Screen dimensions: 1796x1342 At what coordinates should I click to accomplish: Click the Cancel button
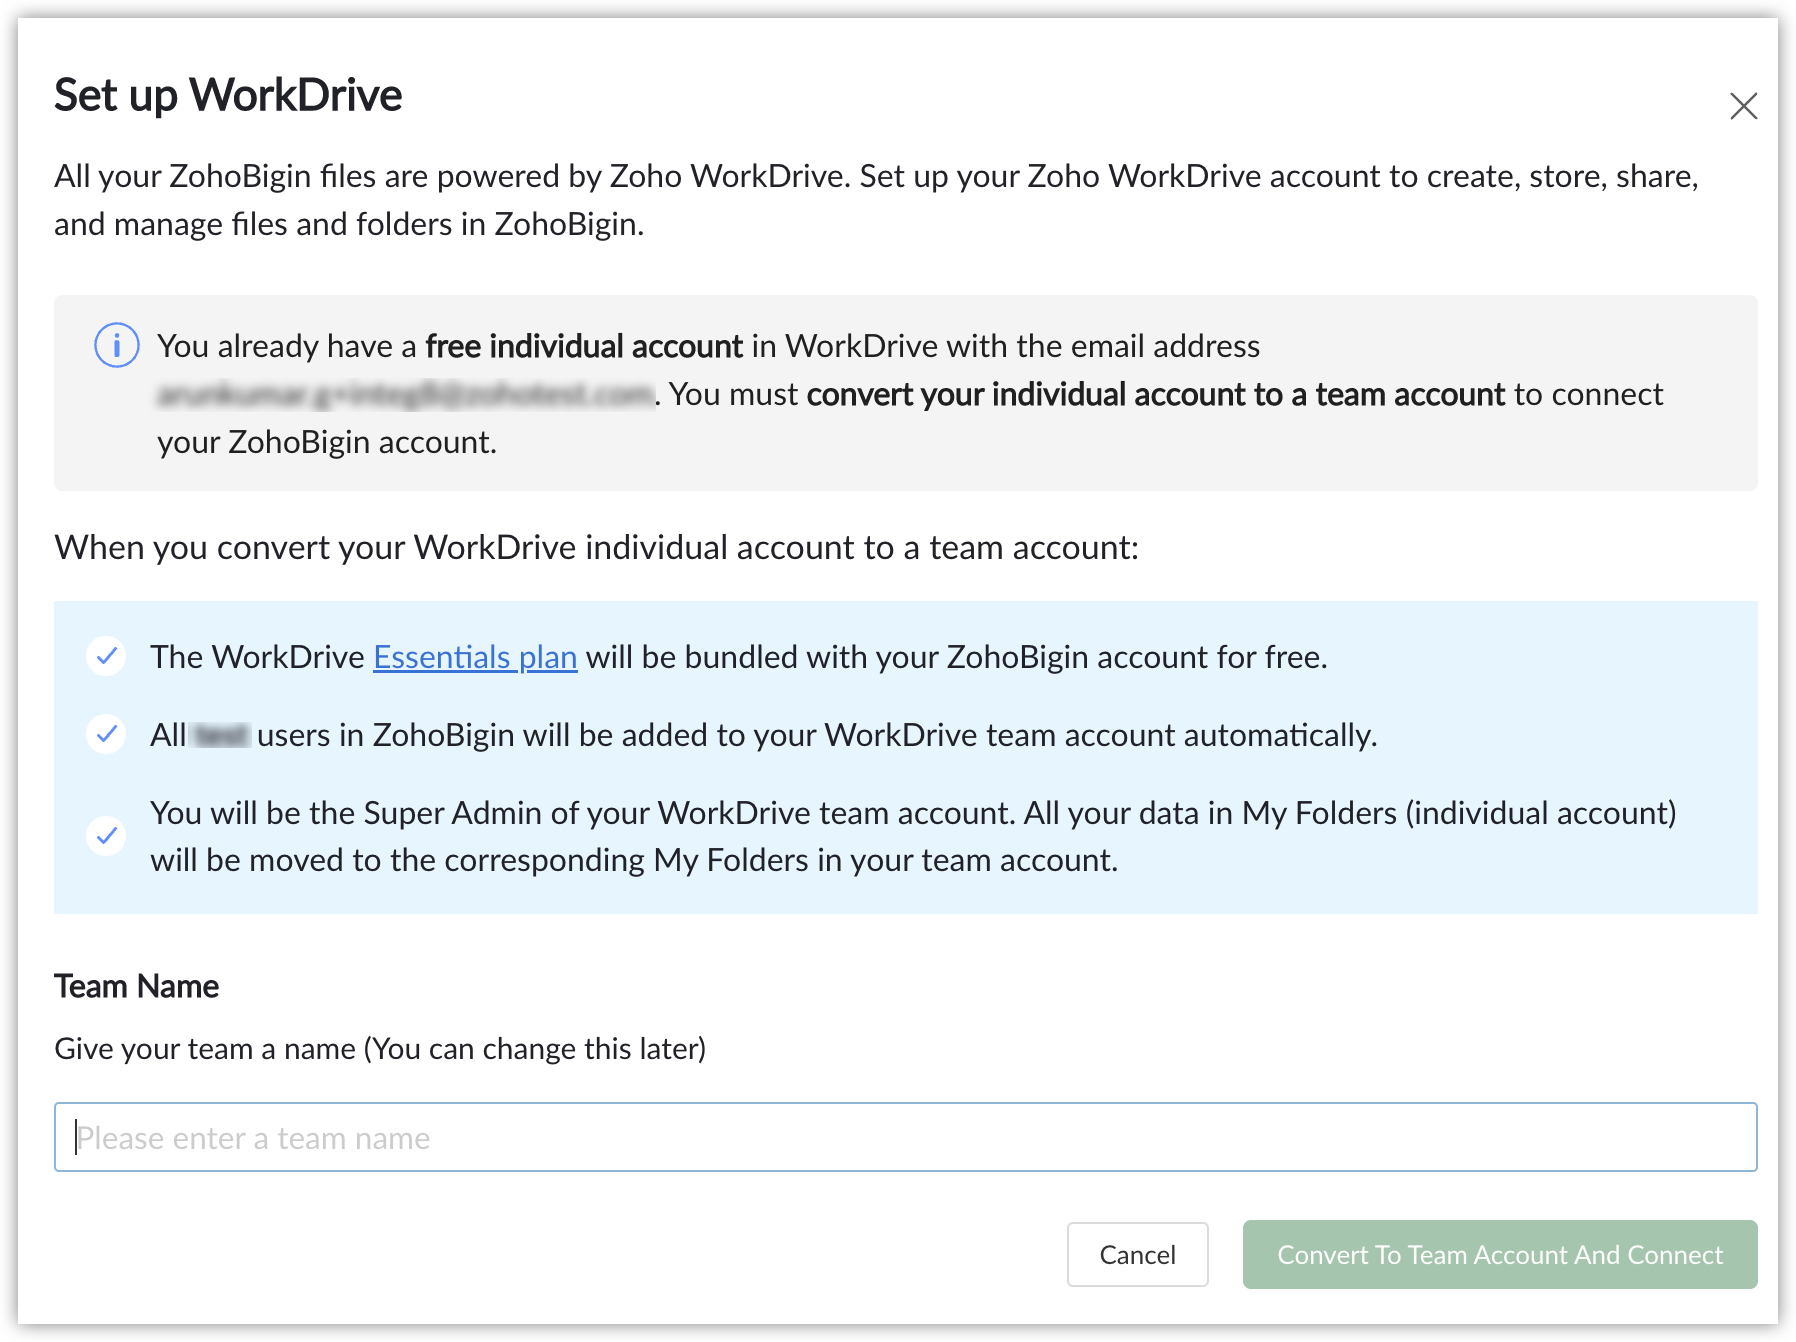pyautogui.click(x=1137, y=1254)
